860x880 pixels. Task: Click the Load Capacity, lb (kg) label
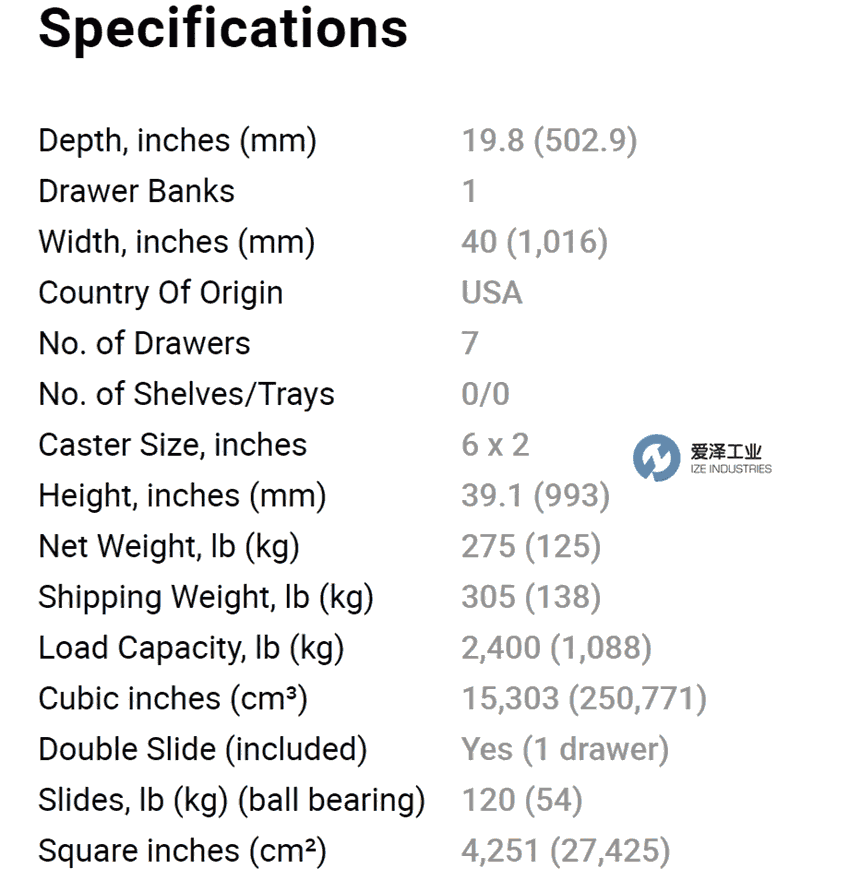pos(191,648)
